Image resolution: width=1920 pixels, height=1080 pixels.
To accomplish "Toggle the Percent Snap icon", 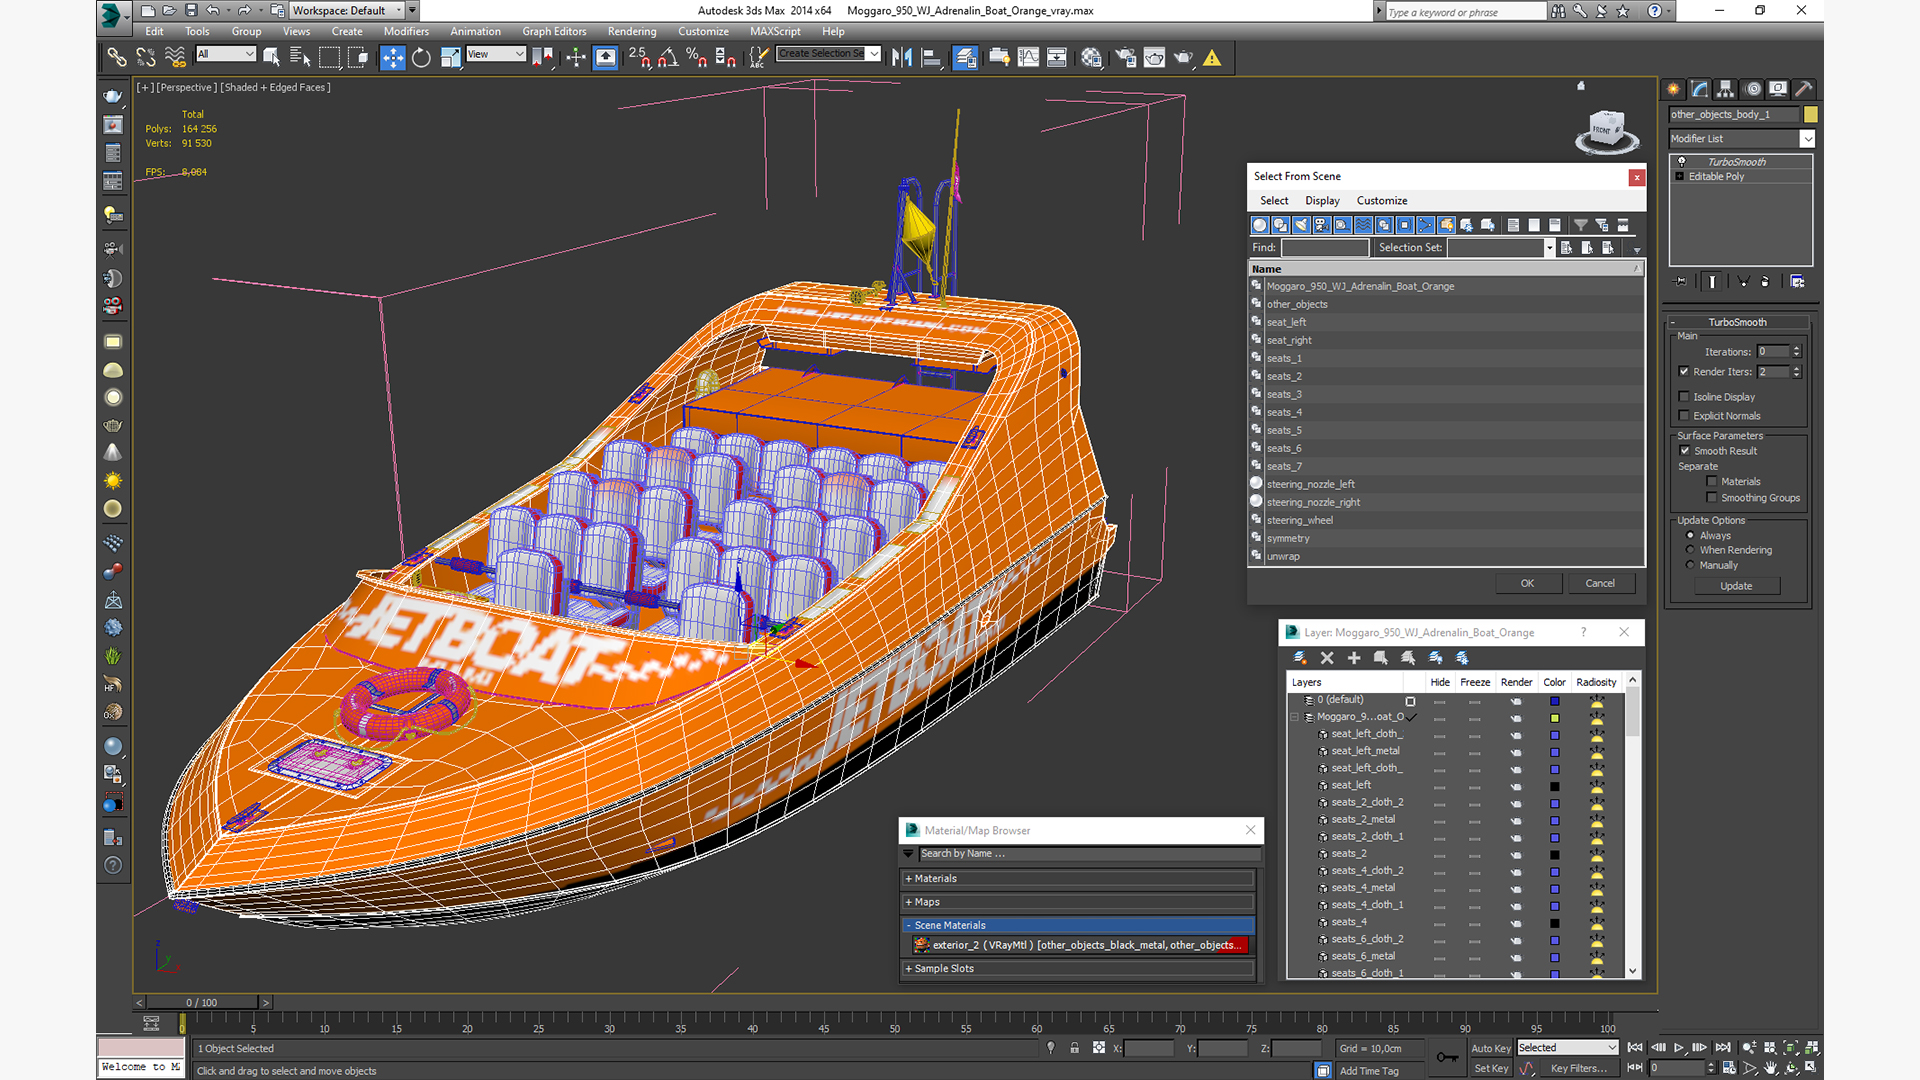I will (x=697, y=58).
